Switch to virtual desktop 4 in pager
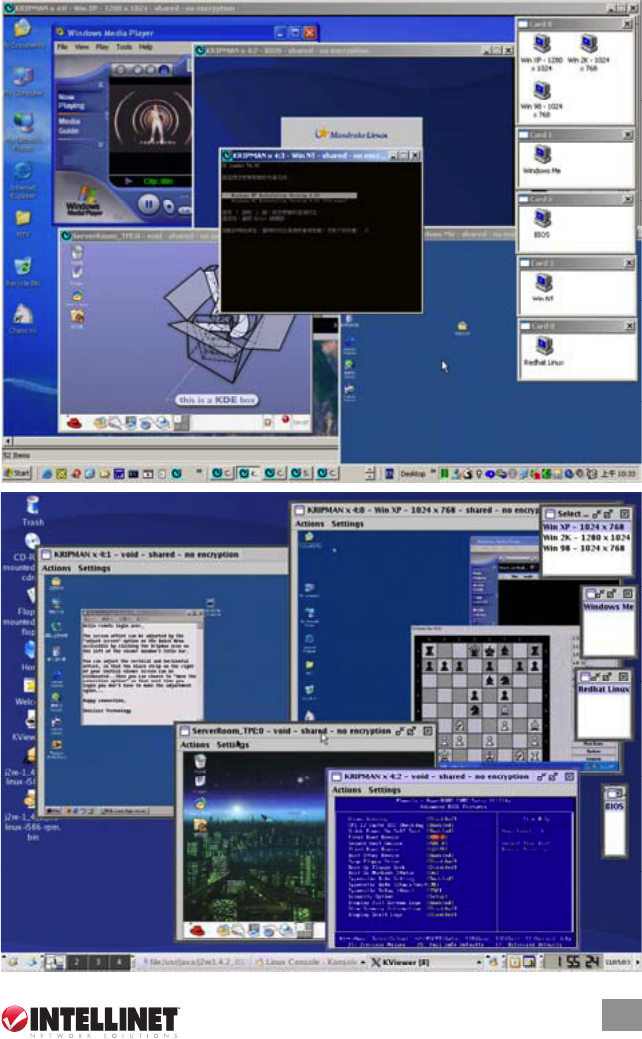The height and width of the screenshot is (1039, 642). pos(119,961)
